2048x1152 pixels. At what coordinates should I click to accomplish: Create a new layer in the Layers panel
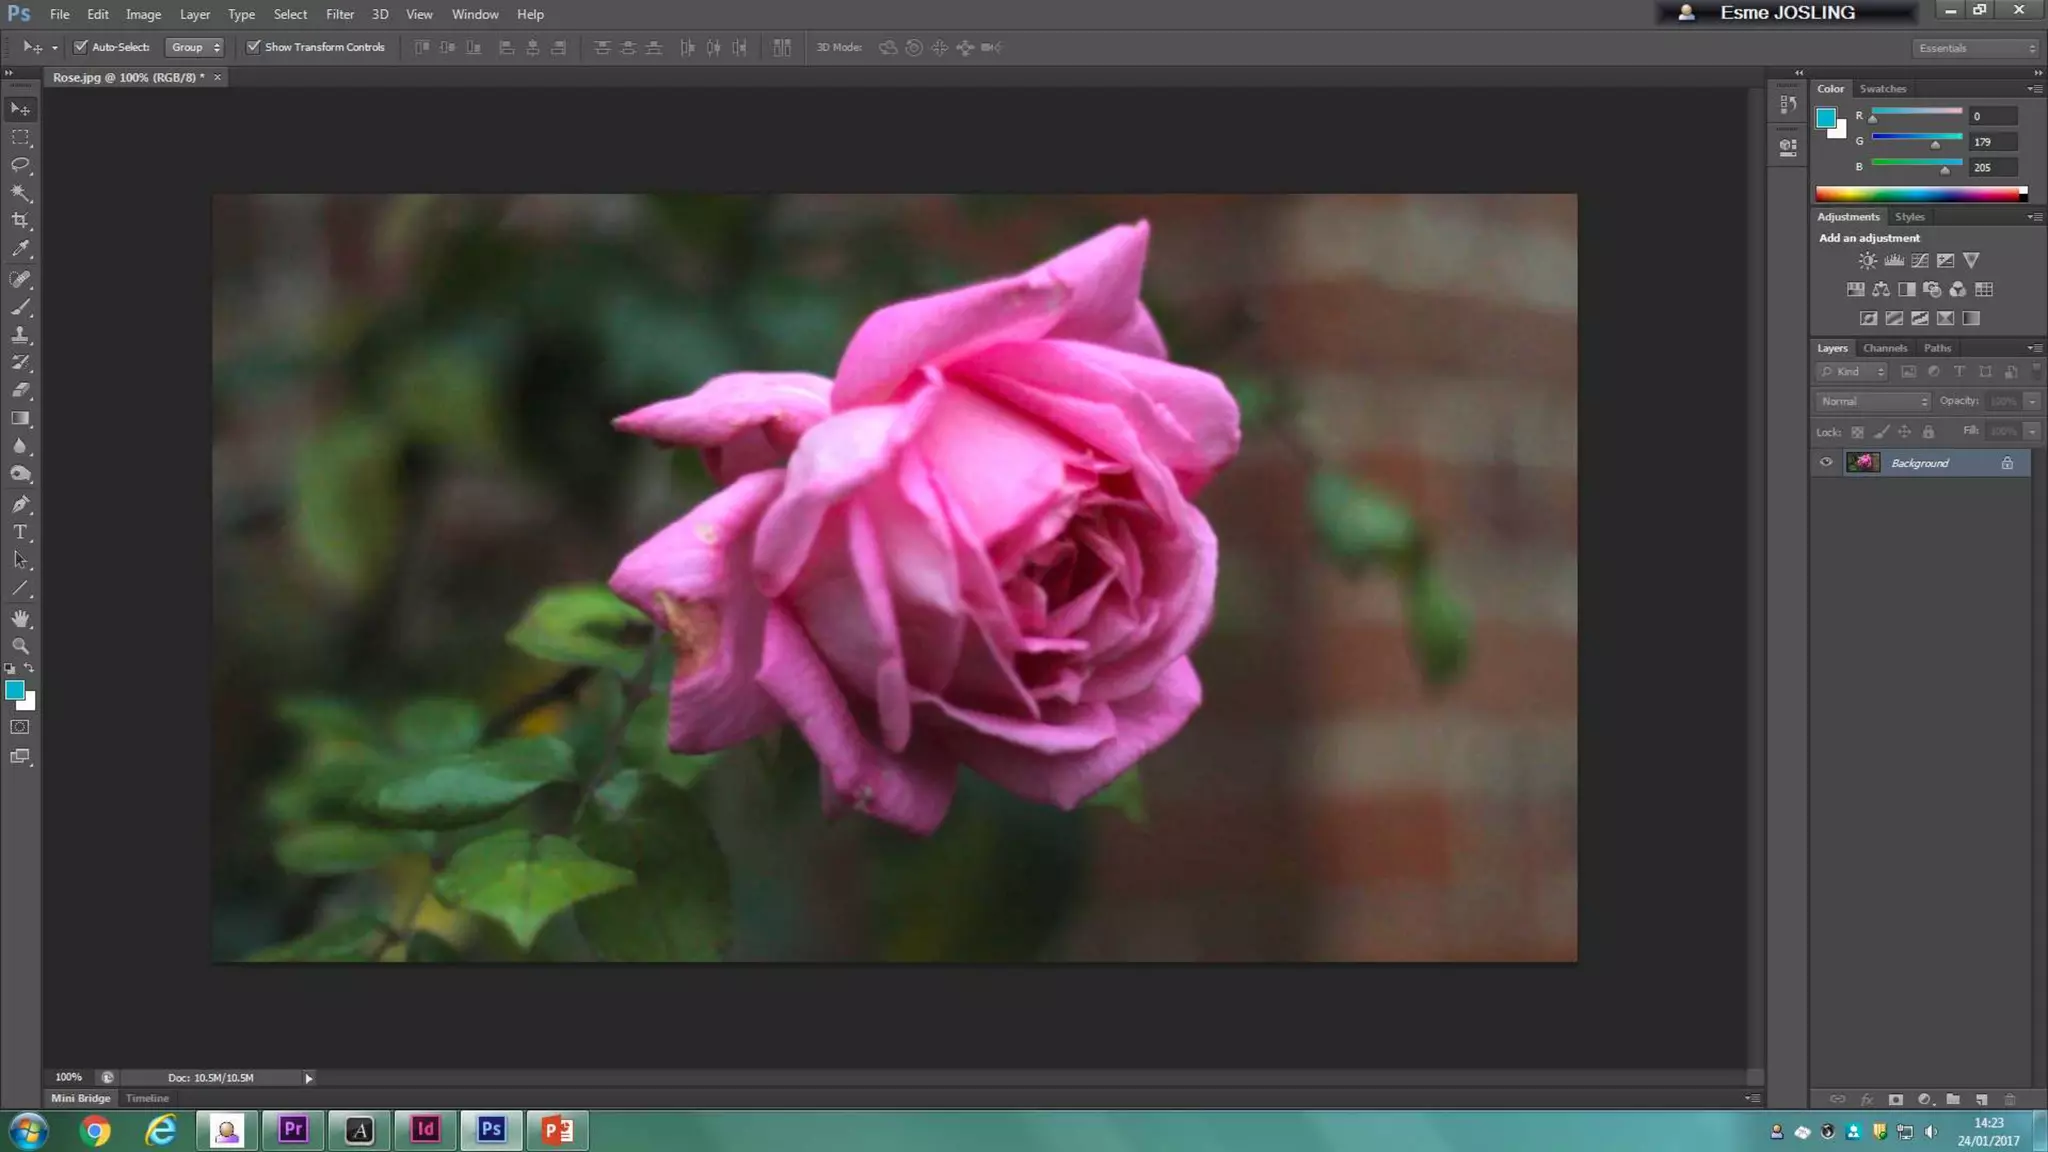[x=1981, y=1099]
